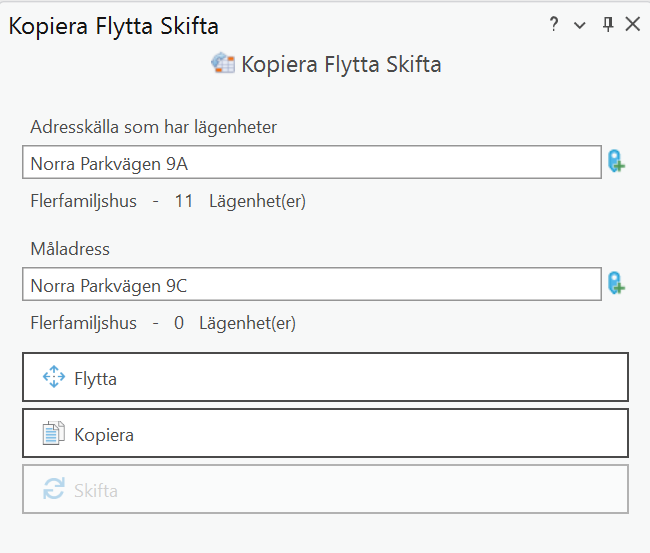Click the map-pick icon beside Måladress field

click(616, 285)
